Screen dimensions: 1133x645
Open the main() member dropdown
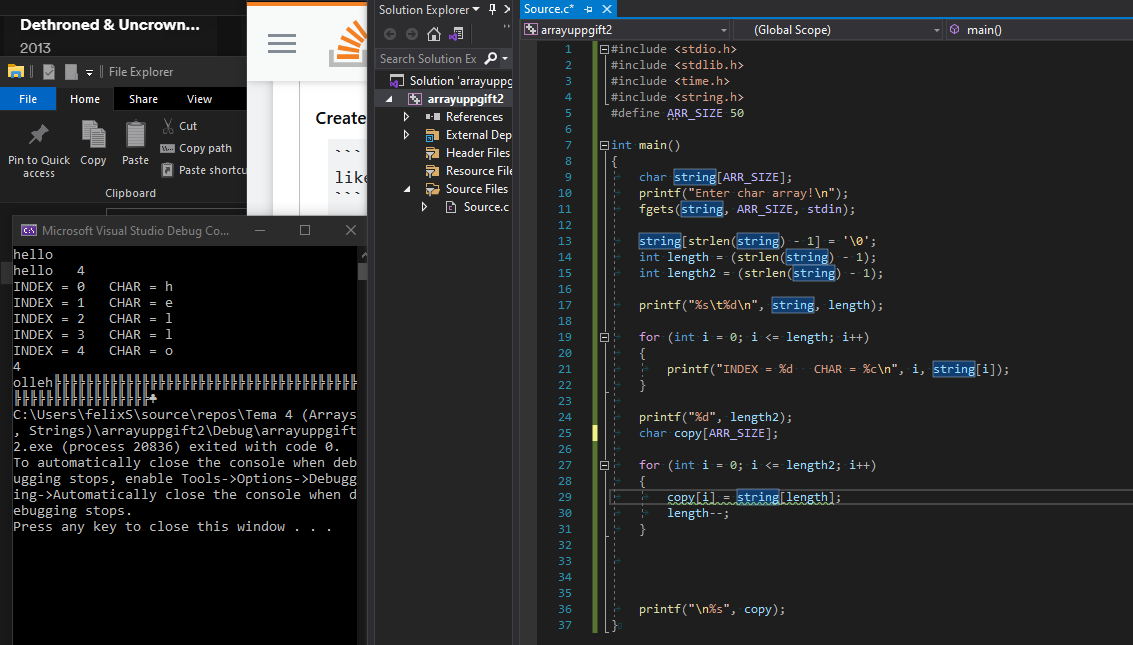point(1039,30)
